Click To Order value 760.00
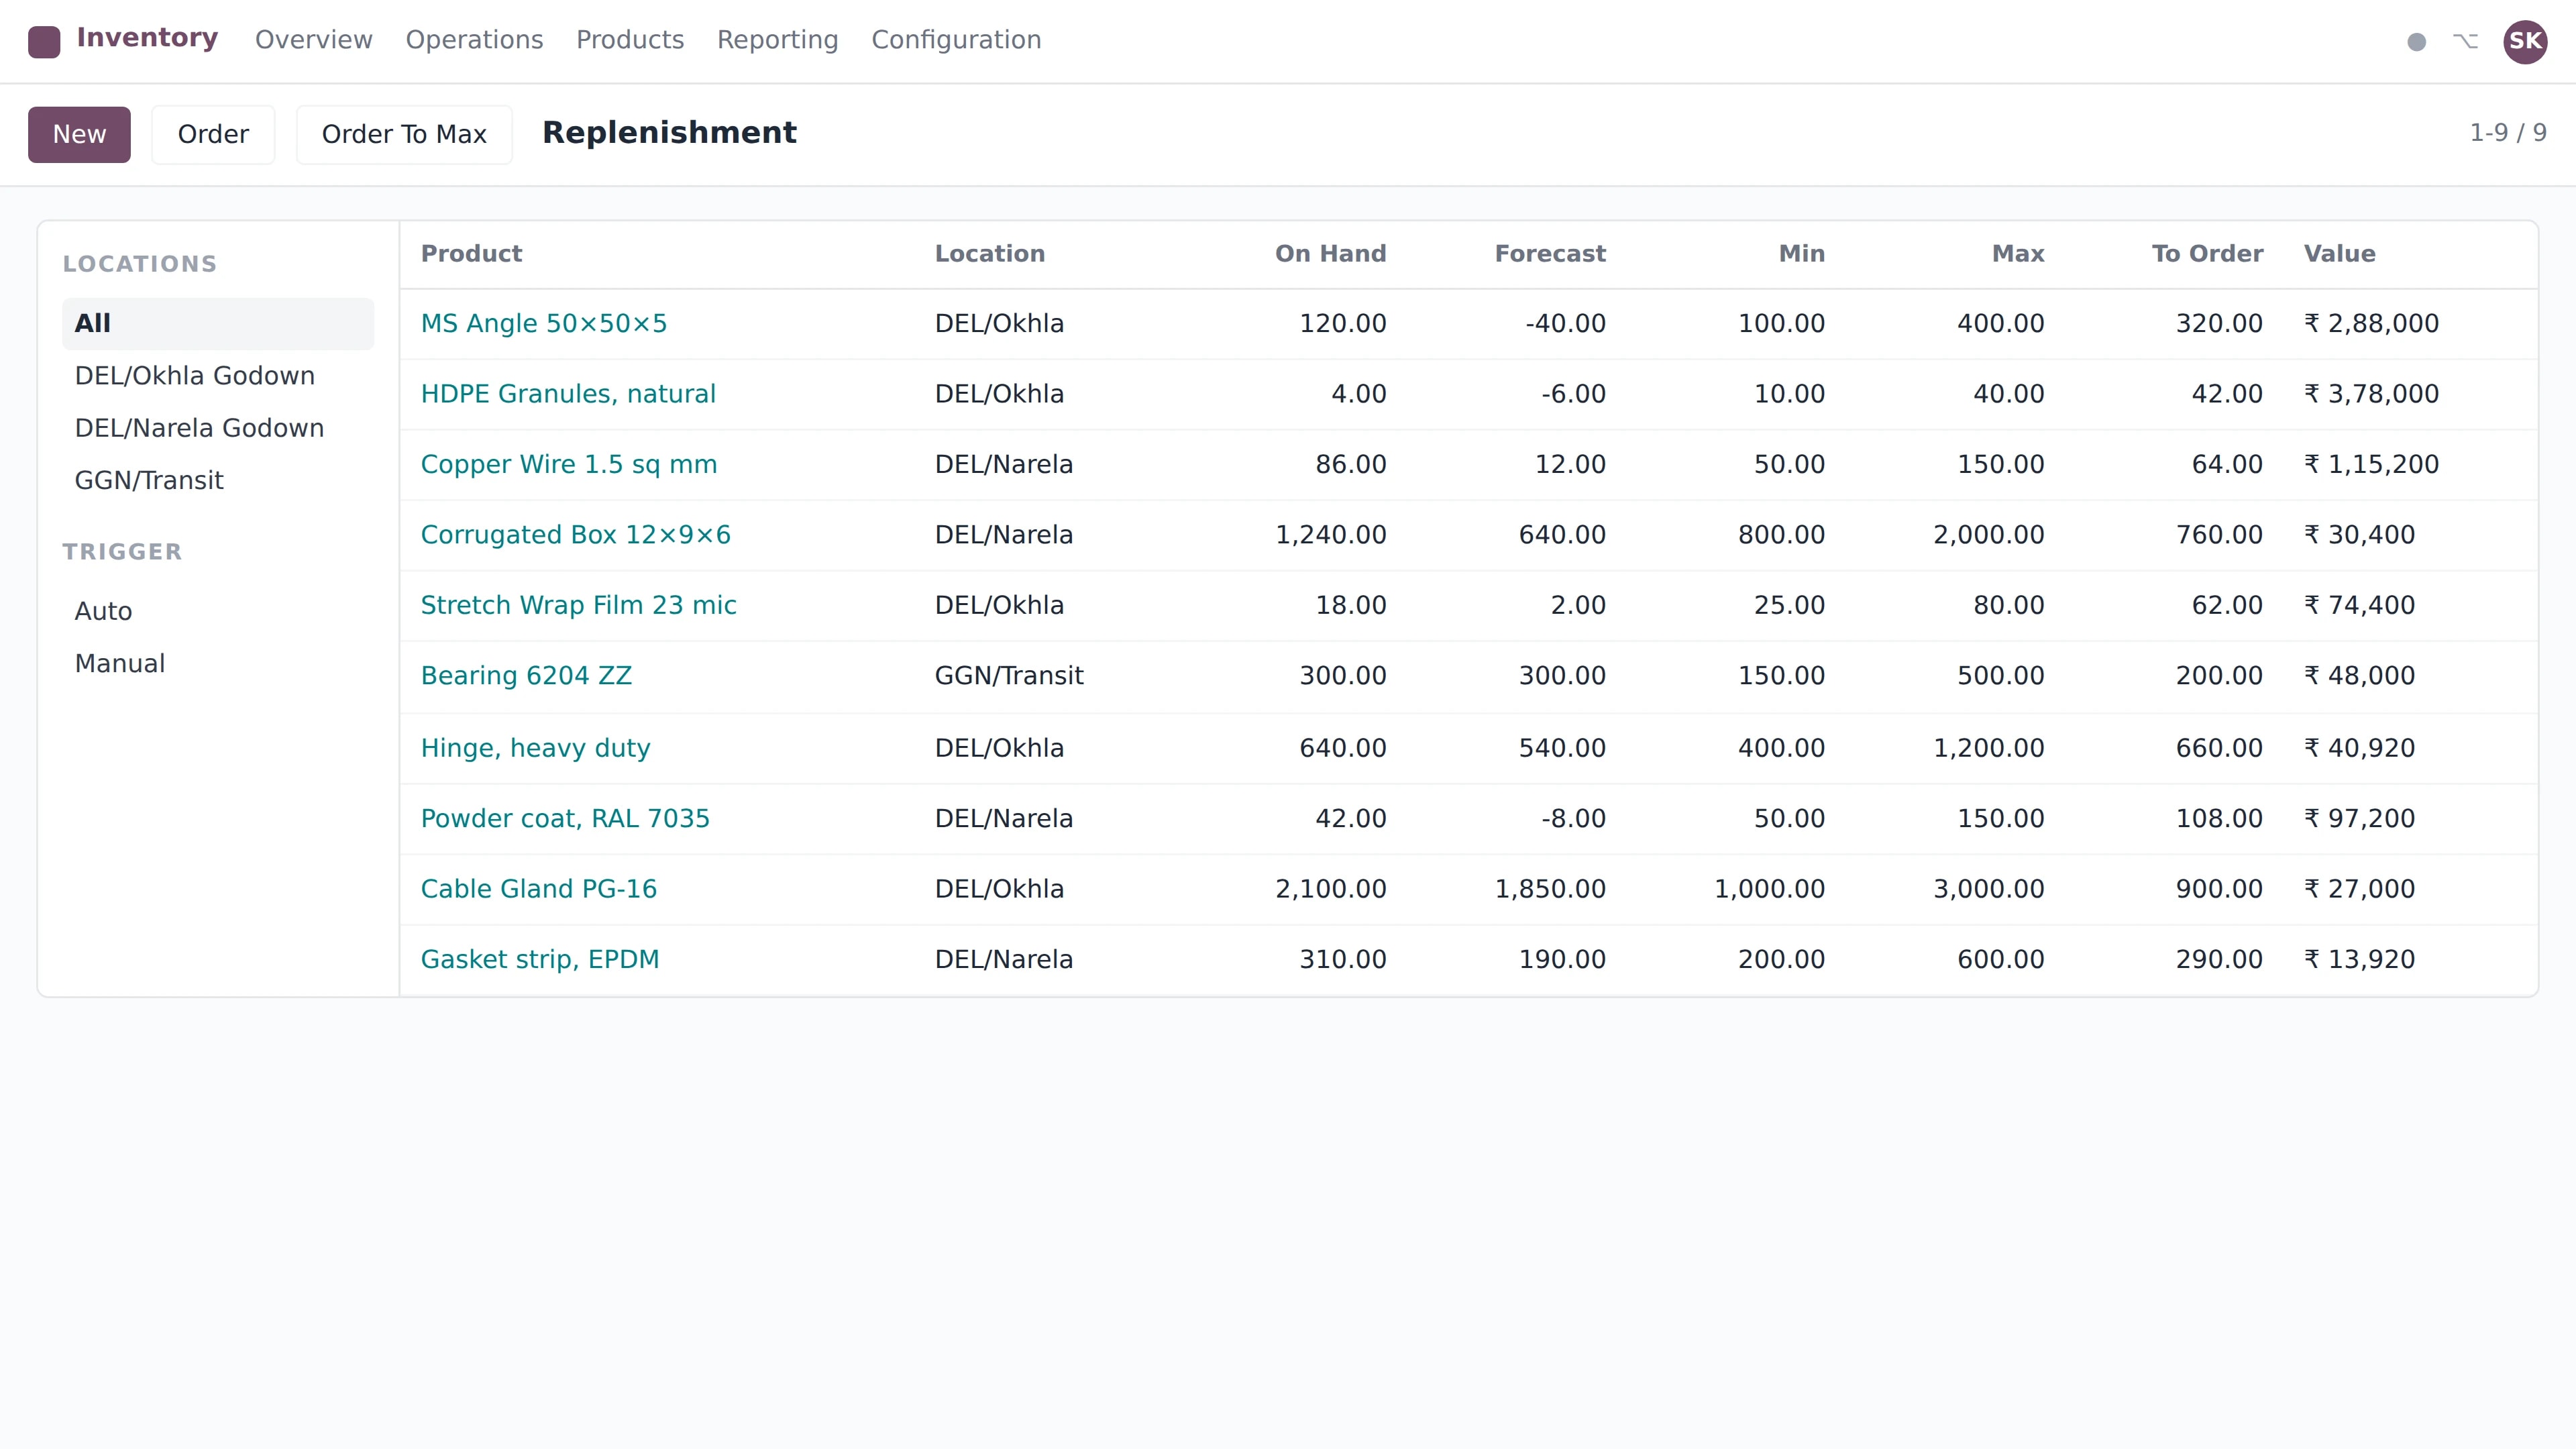 (x=2219, y=535)
